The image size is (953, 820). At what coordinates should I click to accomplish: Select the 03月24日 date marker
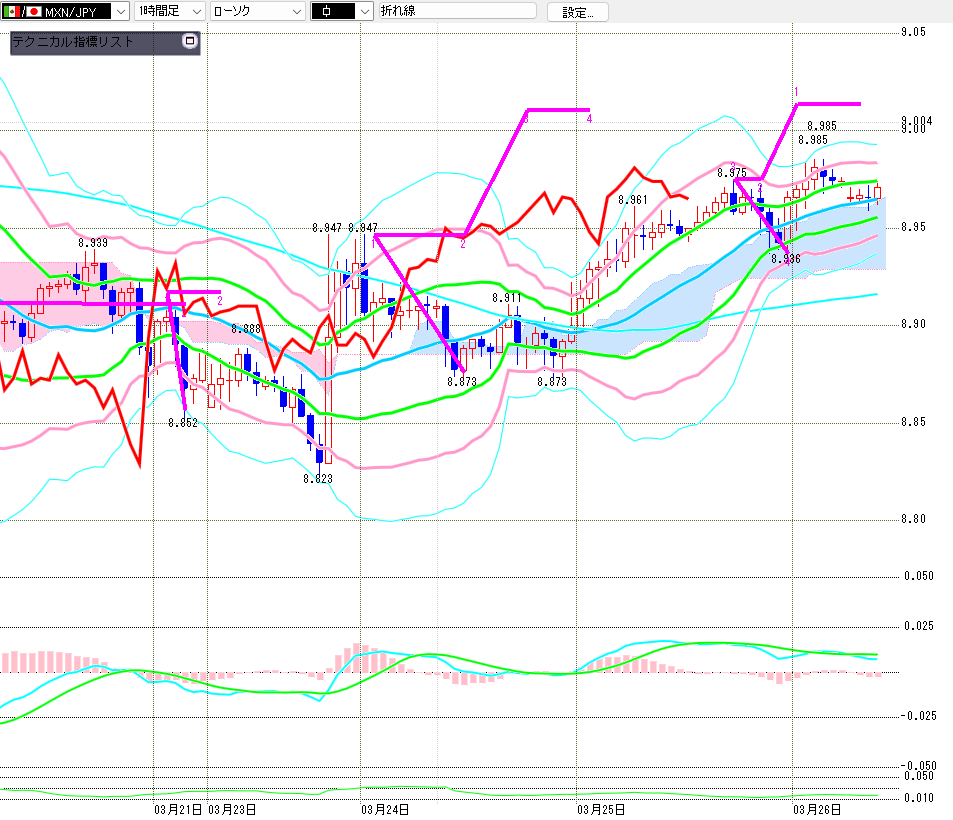tap(384, 809)
